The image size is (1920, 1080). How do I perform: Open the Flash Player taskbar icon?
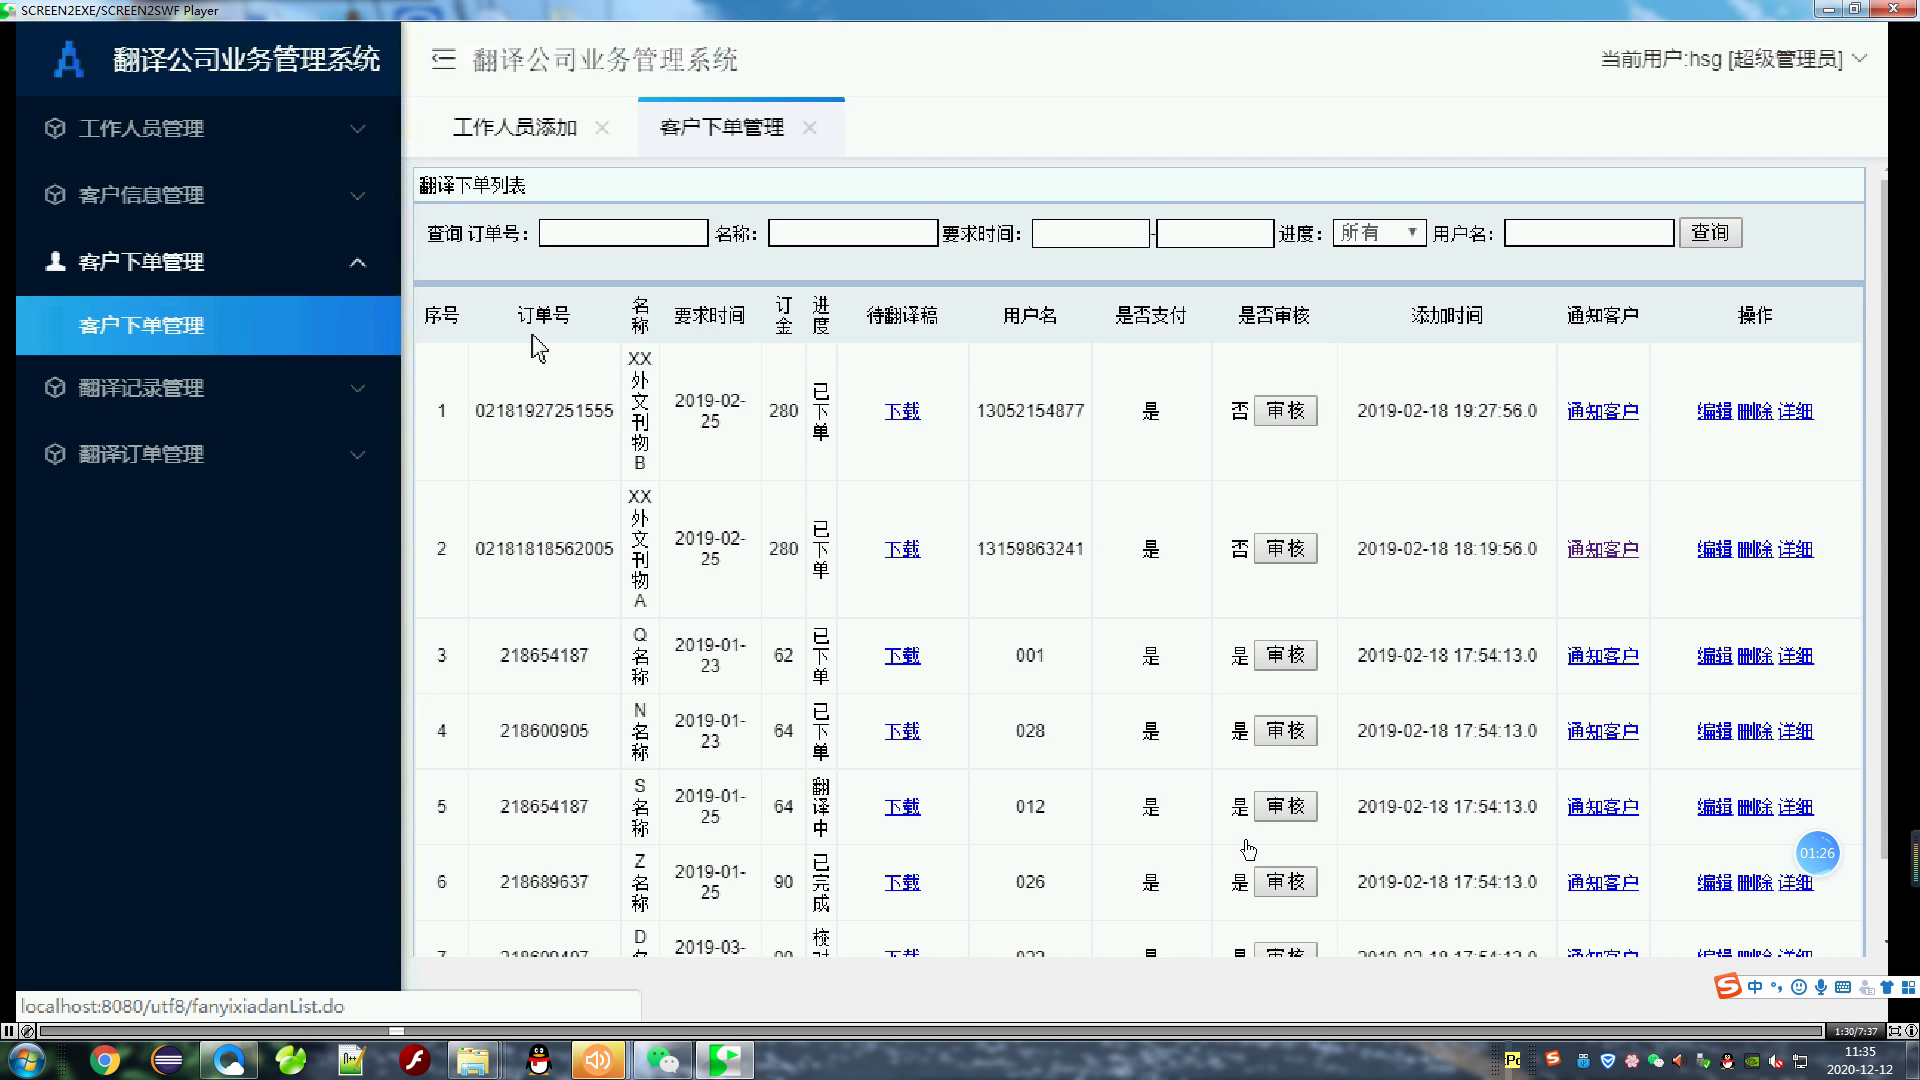click(x=414, y=1060)
